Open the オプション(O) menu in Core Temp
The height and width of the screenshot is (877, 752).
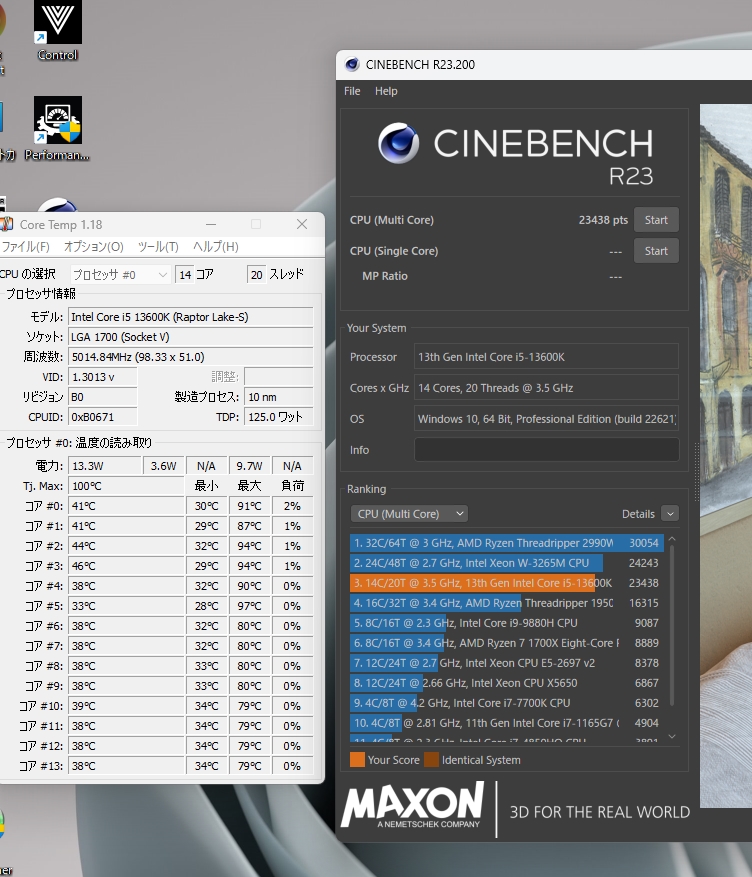coord(93,247)
